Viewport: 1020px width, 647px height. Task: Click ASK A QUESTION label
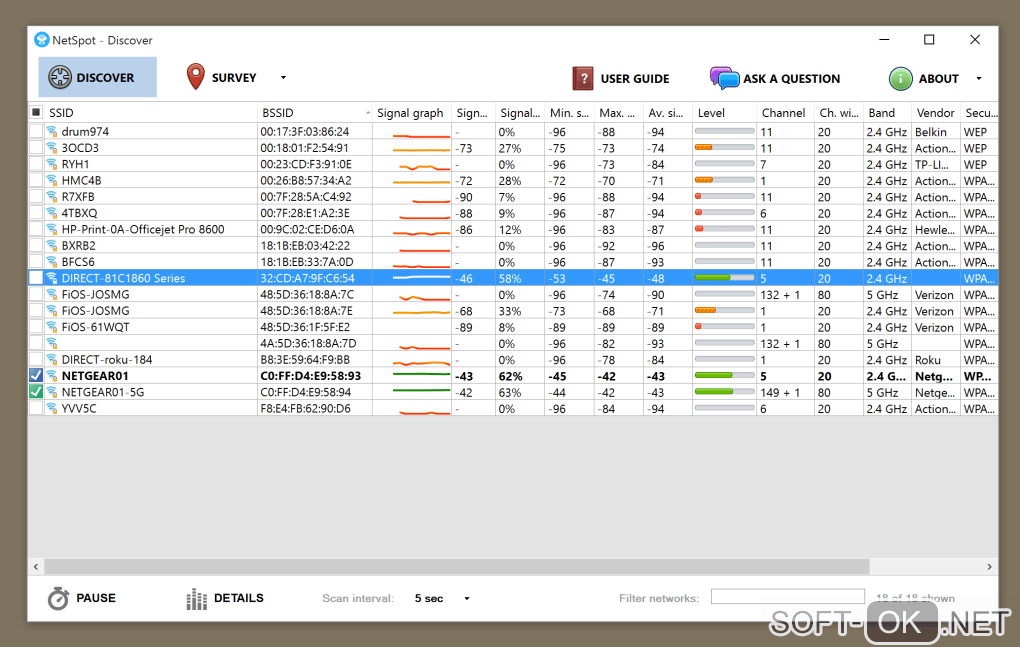(x=792, y=79)
